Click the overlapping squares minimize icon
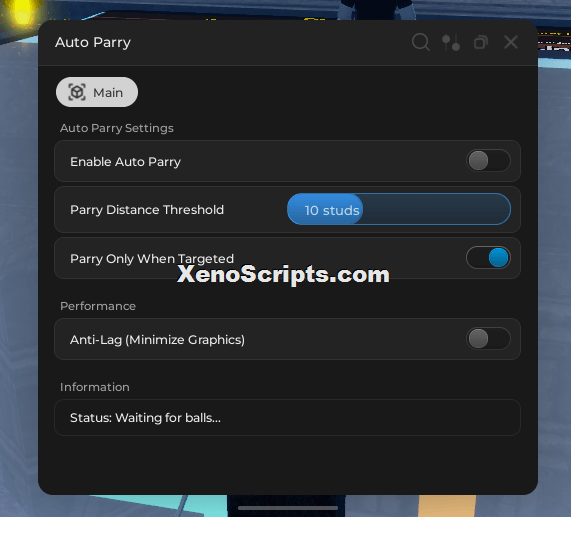The height and width of the screenshot is (547, 571). point(481,42)
